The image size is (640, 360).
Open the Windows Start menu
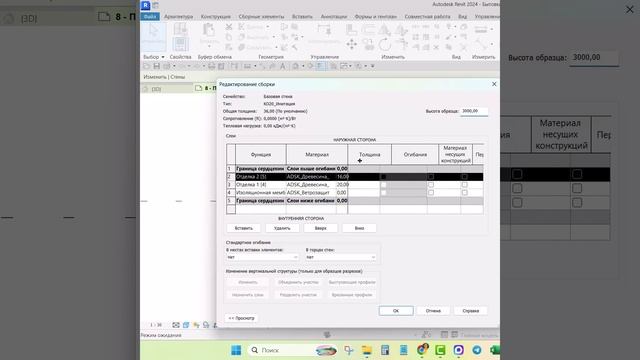[x=236, y=350]
